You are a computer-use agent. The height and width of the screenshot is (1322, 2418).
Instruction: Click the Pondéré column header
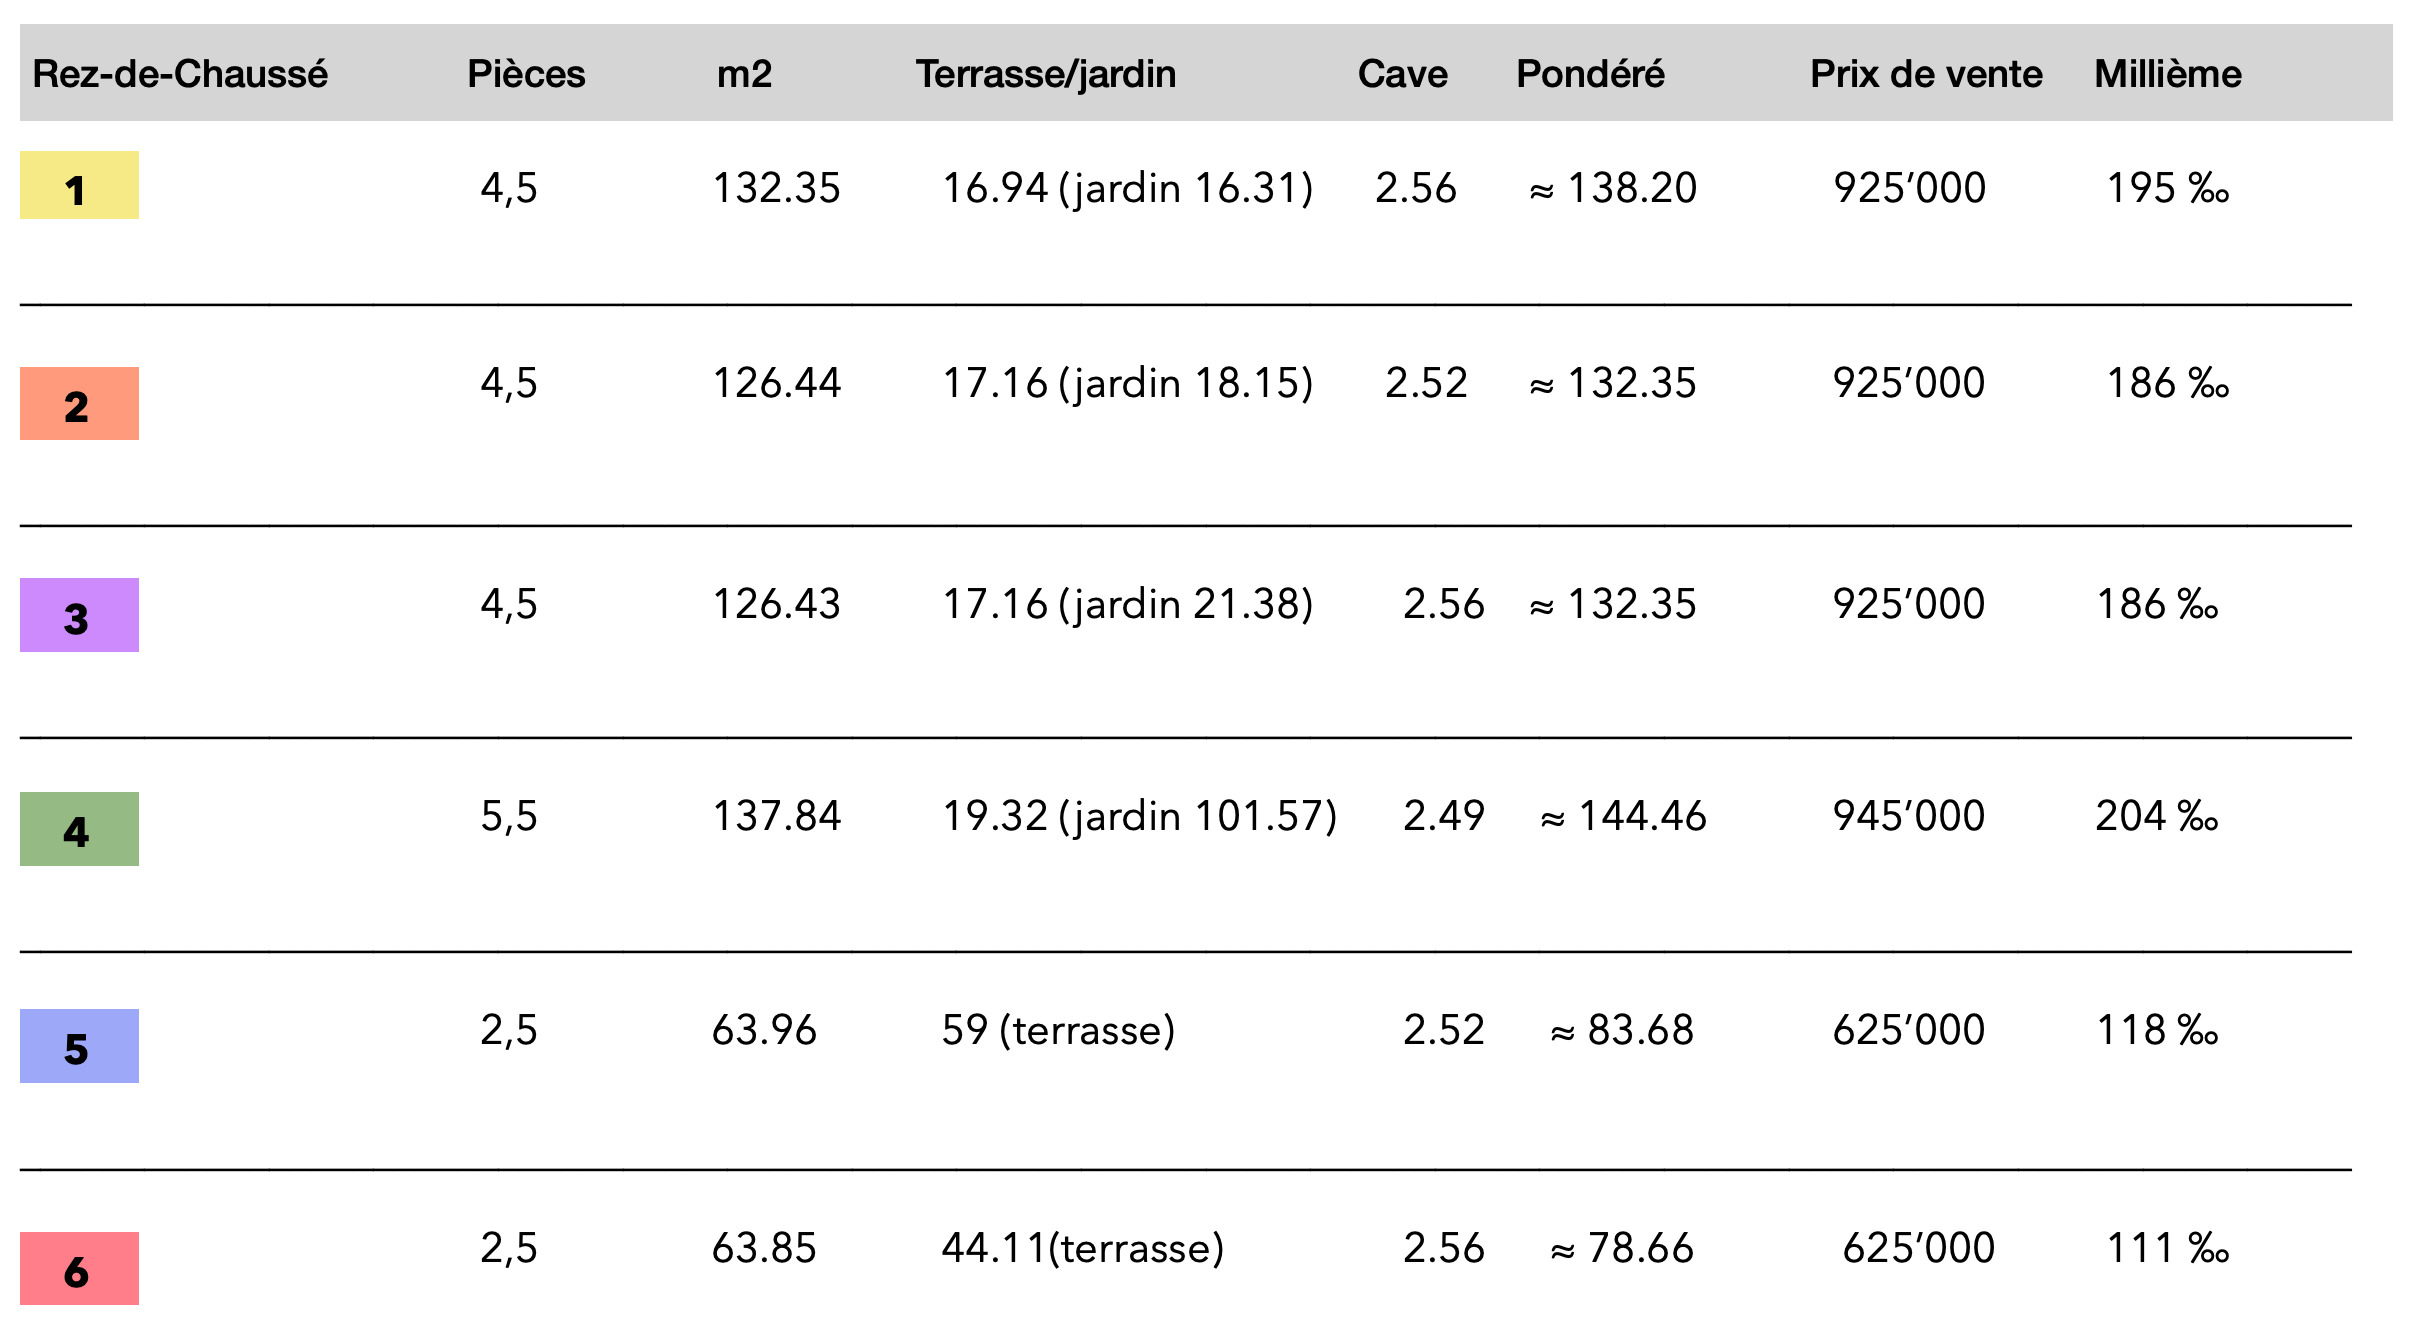(x=1590, y=74)
